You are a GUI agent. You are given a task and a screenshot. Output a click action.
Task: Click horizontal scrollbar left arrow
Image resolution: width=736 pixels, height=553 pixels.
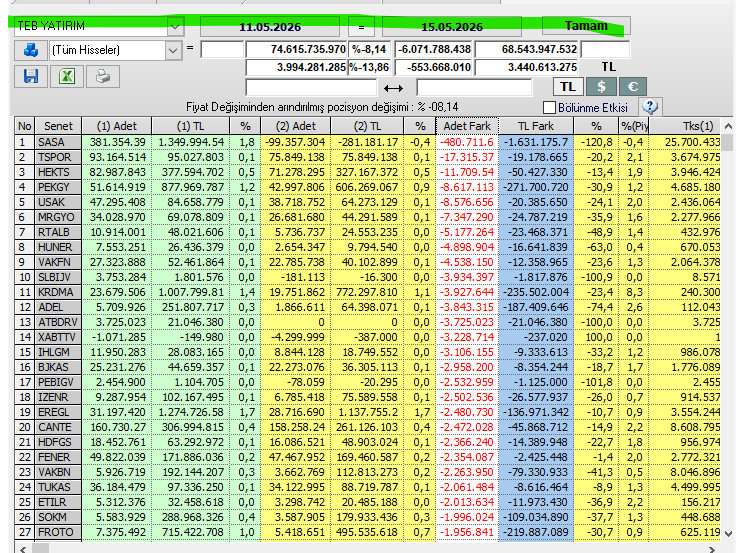pyautogui.click(x=23, y=549)
